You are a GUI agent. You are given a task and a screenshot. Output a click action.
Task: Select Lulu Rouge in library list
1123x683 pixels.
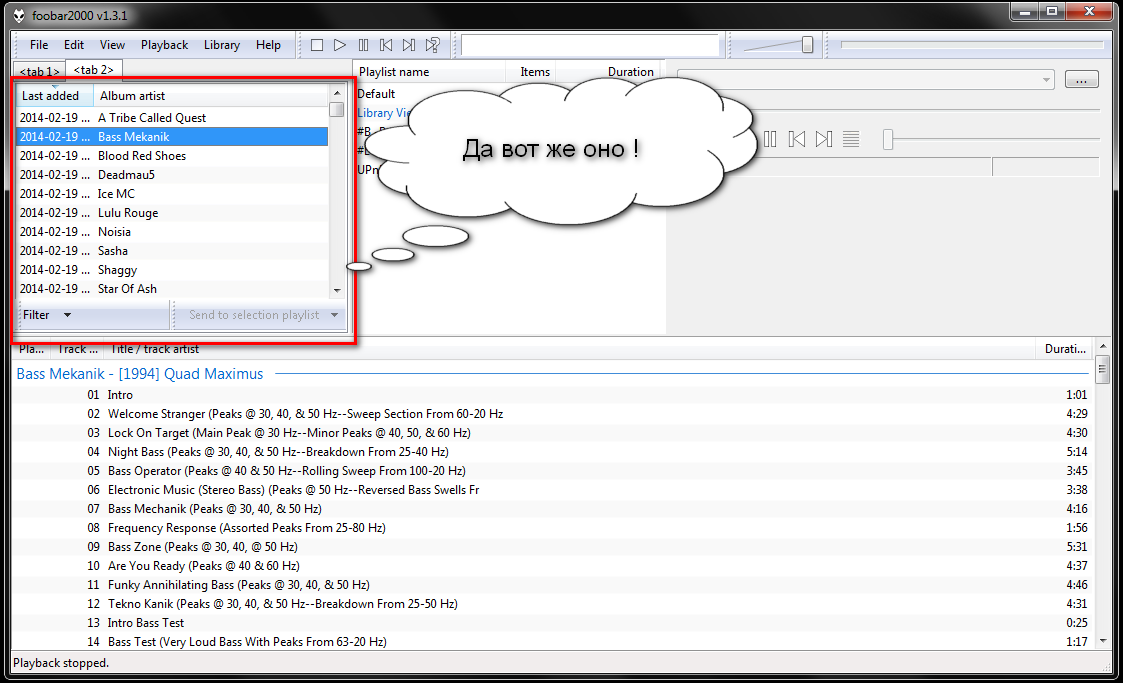pyautogui.click(x=172, y=213)
